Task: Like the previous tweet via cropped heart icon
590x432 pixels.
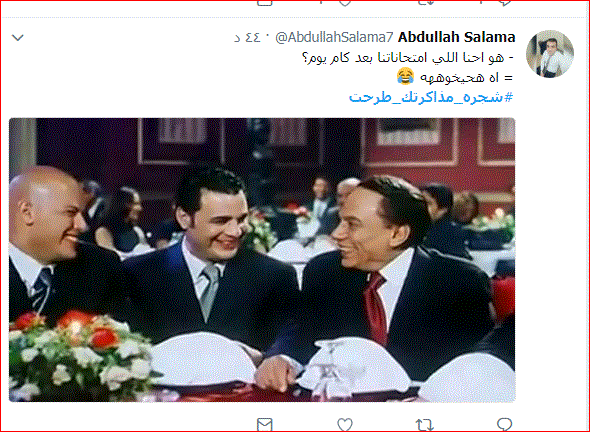Action: tap(345, 3)
